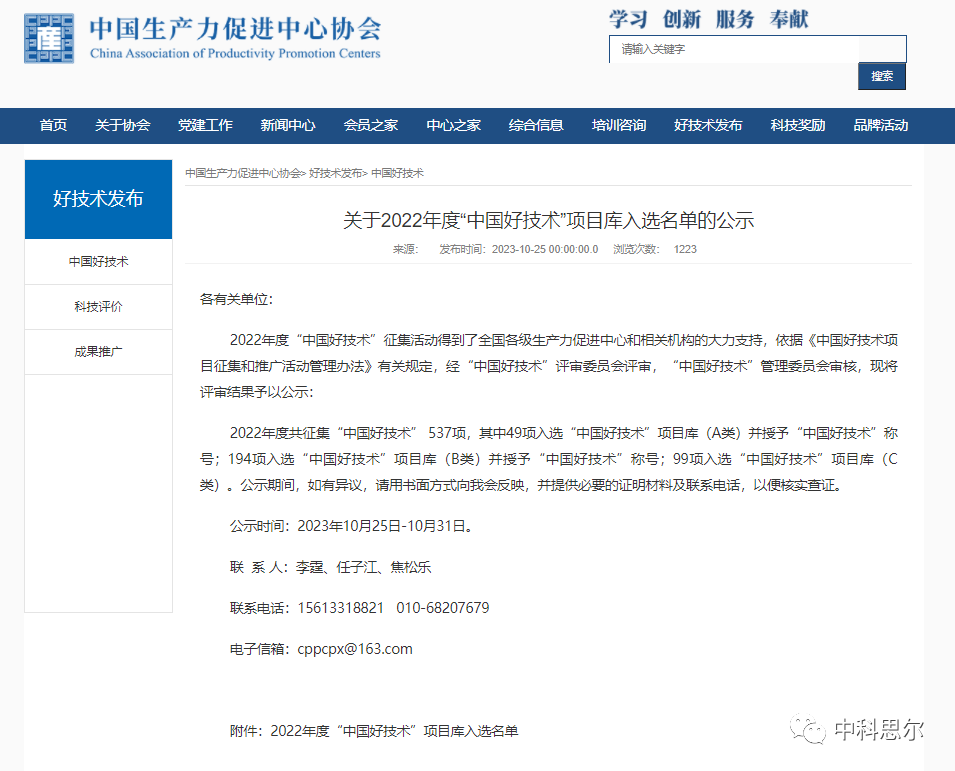The image size is (955, 771).
Task: Click the association logo icon
Action: click(49, 38)
